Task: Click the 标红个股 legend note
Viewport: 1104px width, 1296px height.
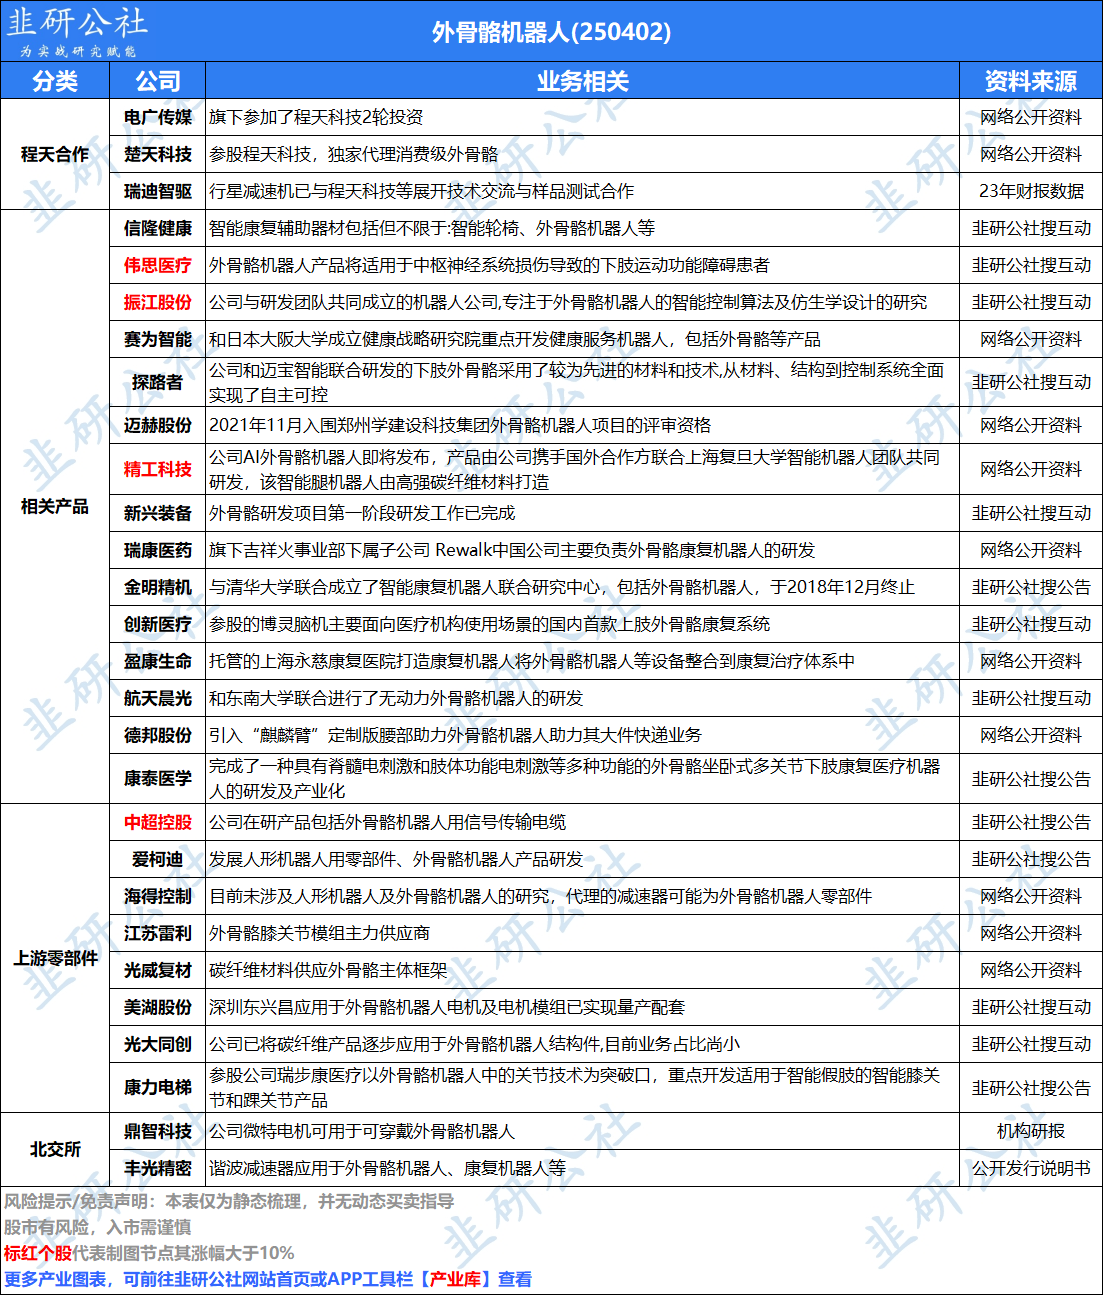Action: click(x=149, y=1253)
